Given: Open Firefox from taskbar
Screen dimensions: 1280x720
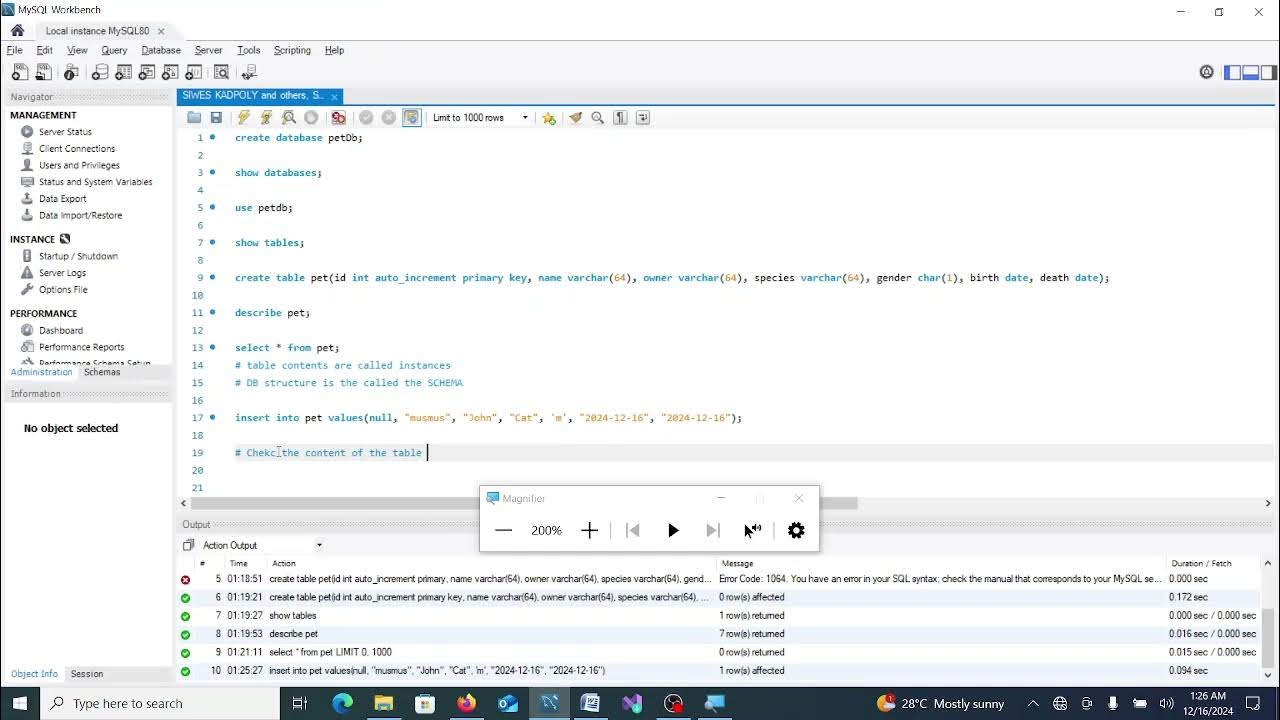Looking at the screenshot, I should click(466, 703).
